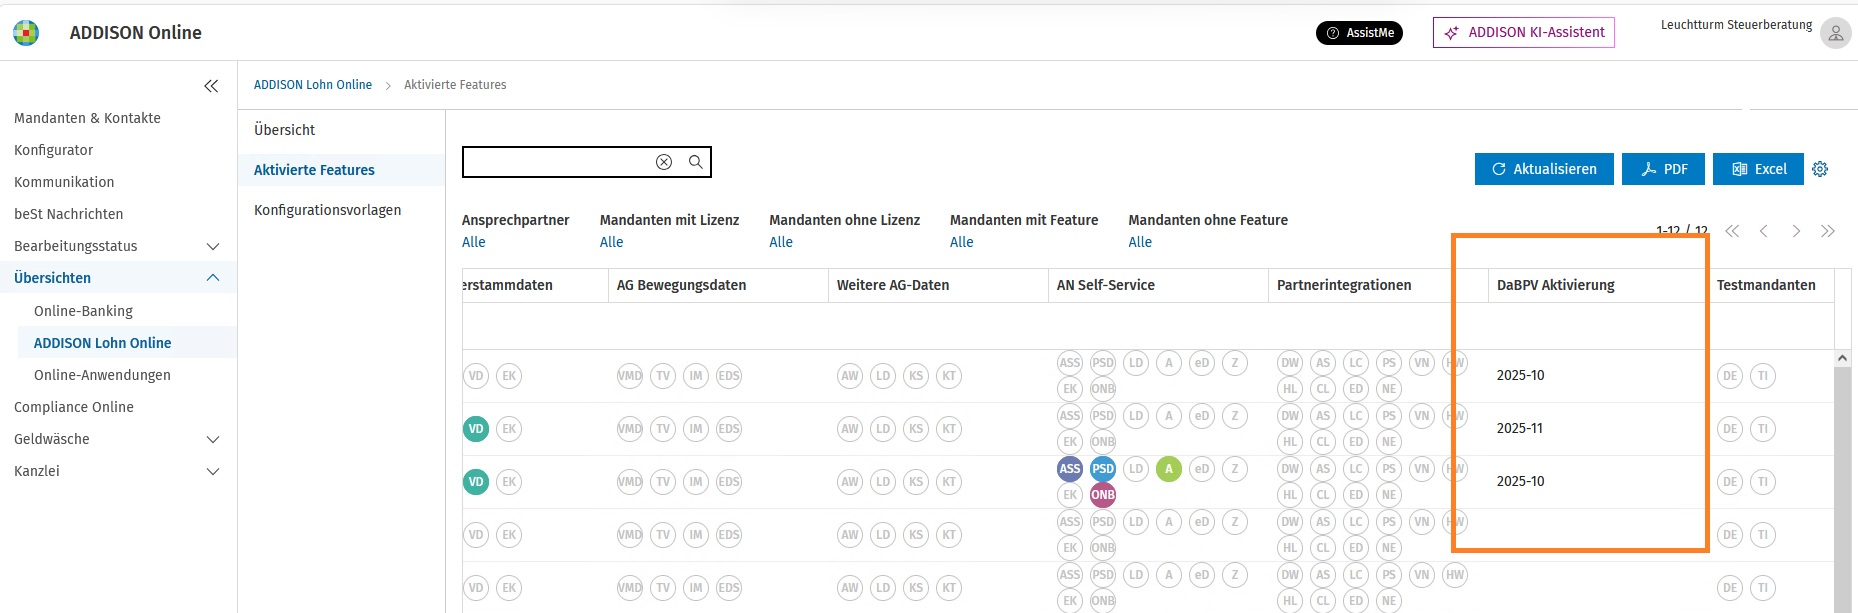This screenshot has width=1858, height=613.
Task: Open table settings gear icon
Action: (1820, 169)
